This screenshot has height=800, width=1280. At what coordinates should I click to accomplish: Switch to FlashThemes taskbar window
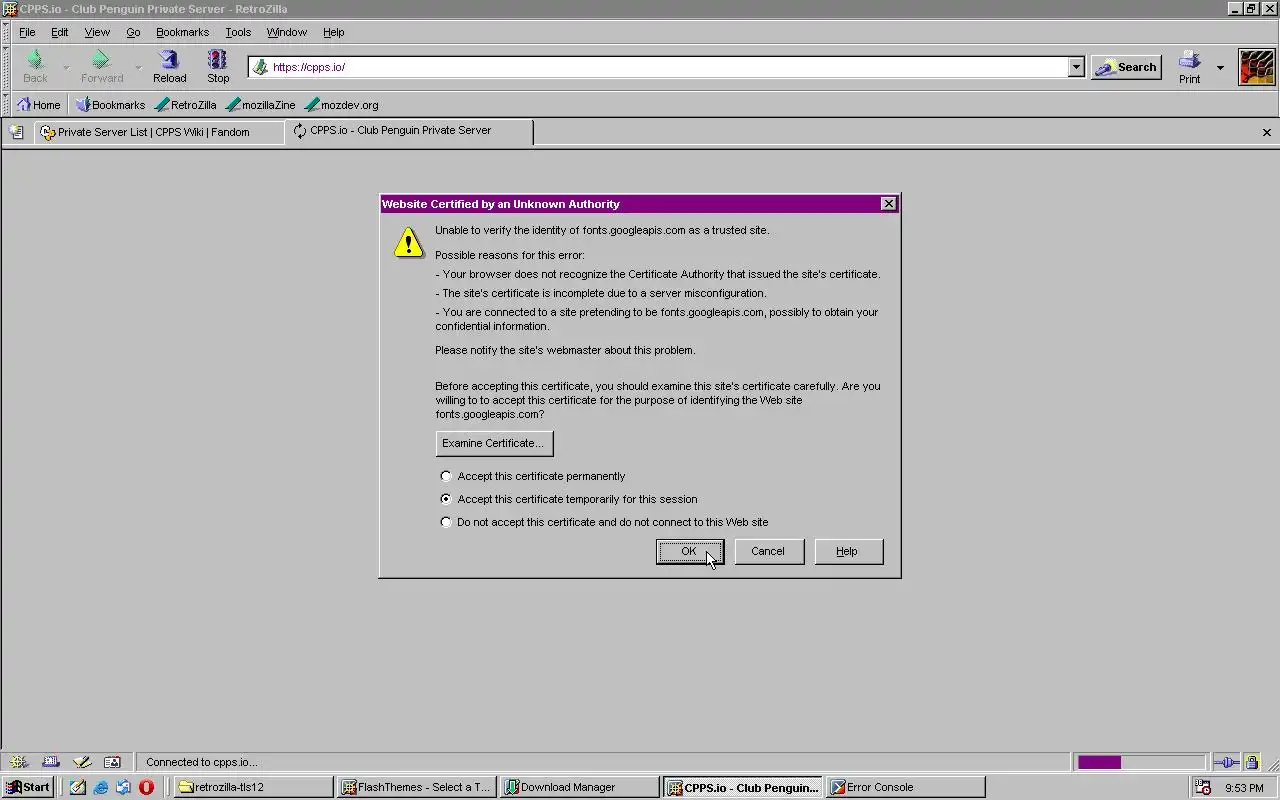click(416, 787)
